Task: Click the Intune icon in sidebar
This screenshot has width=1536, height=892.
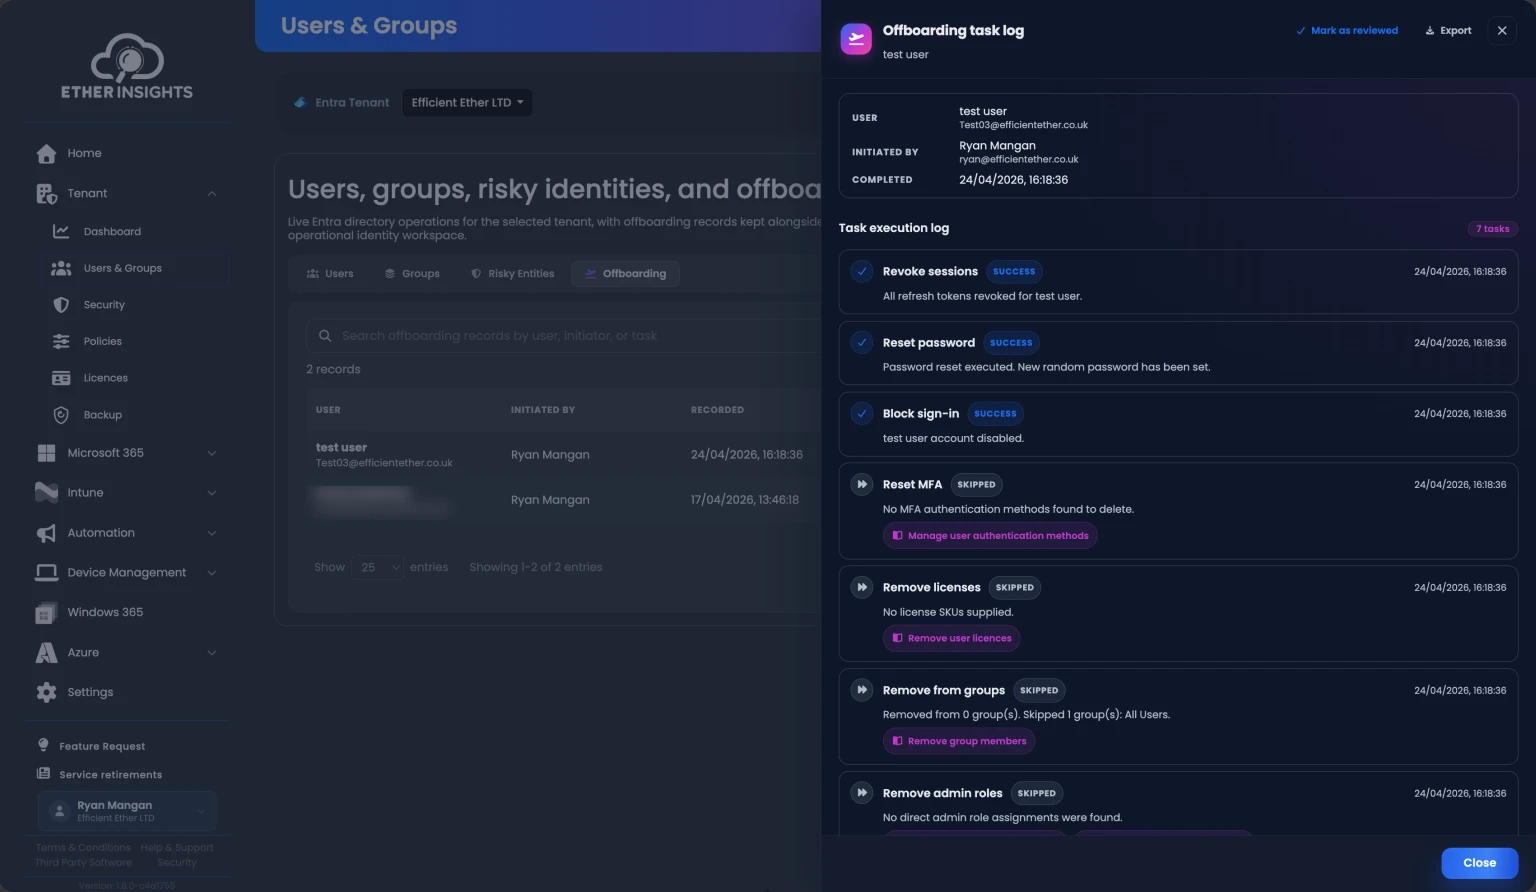Action: pyautogui.click(x=46, y=492)
